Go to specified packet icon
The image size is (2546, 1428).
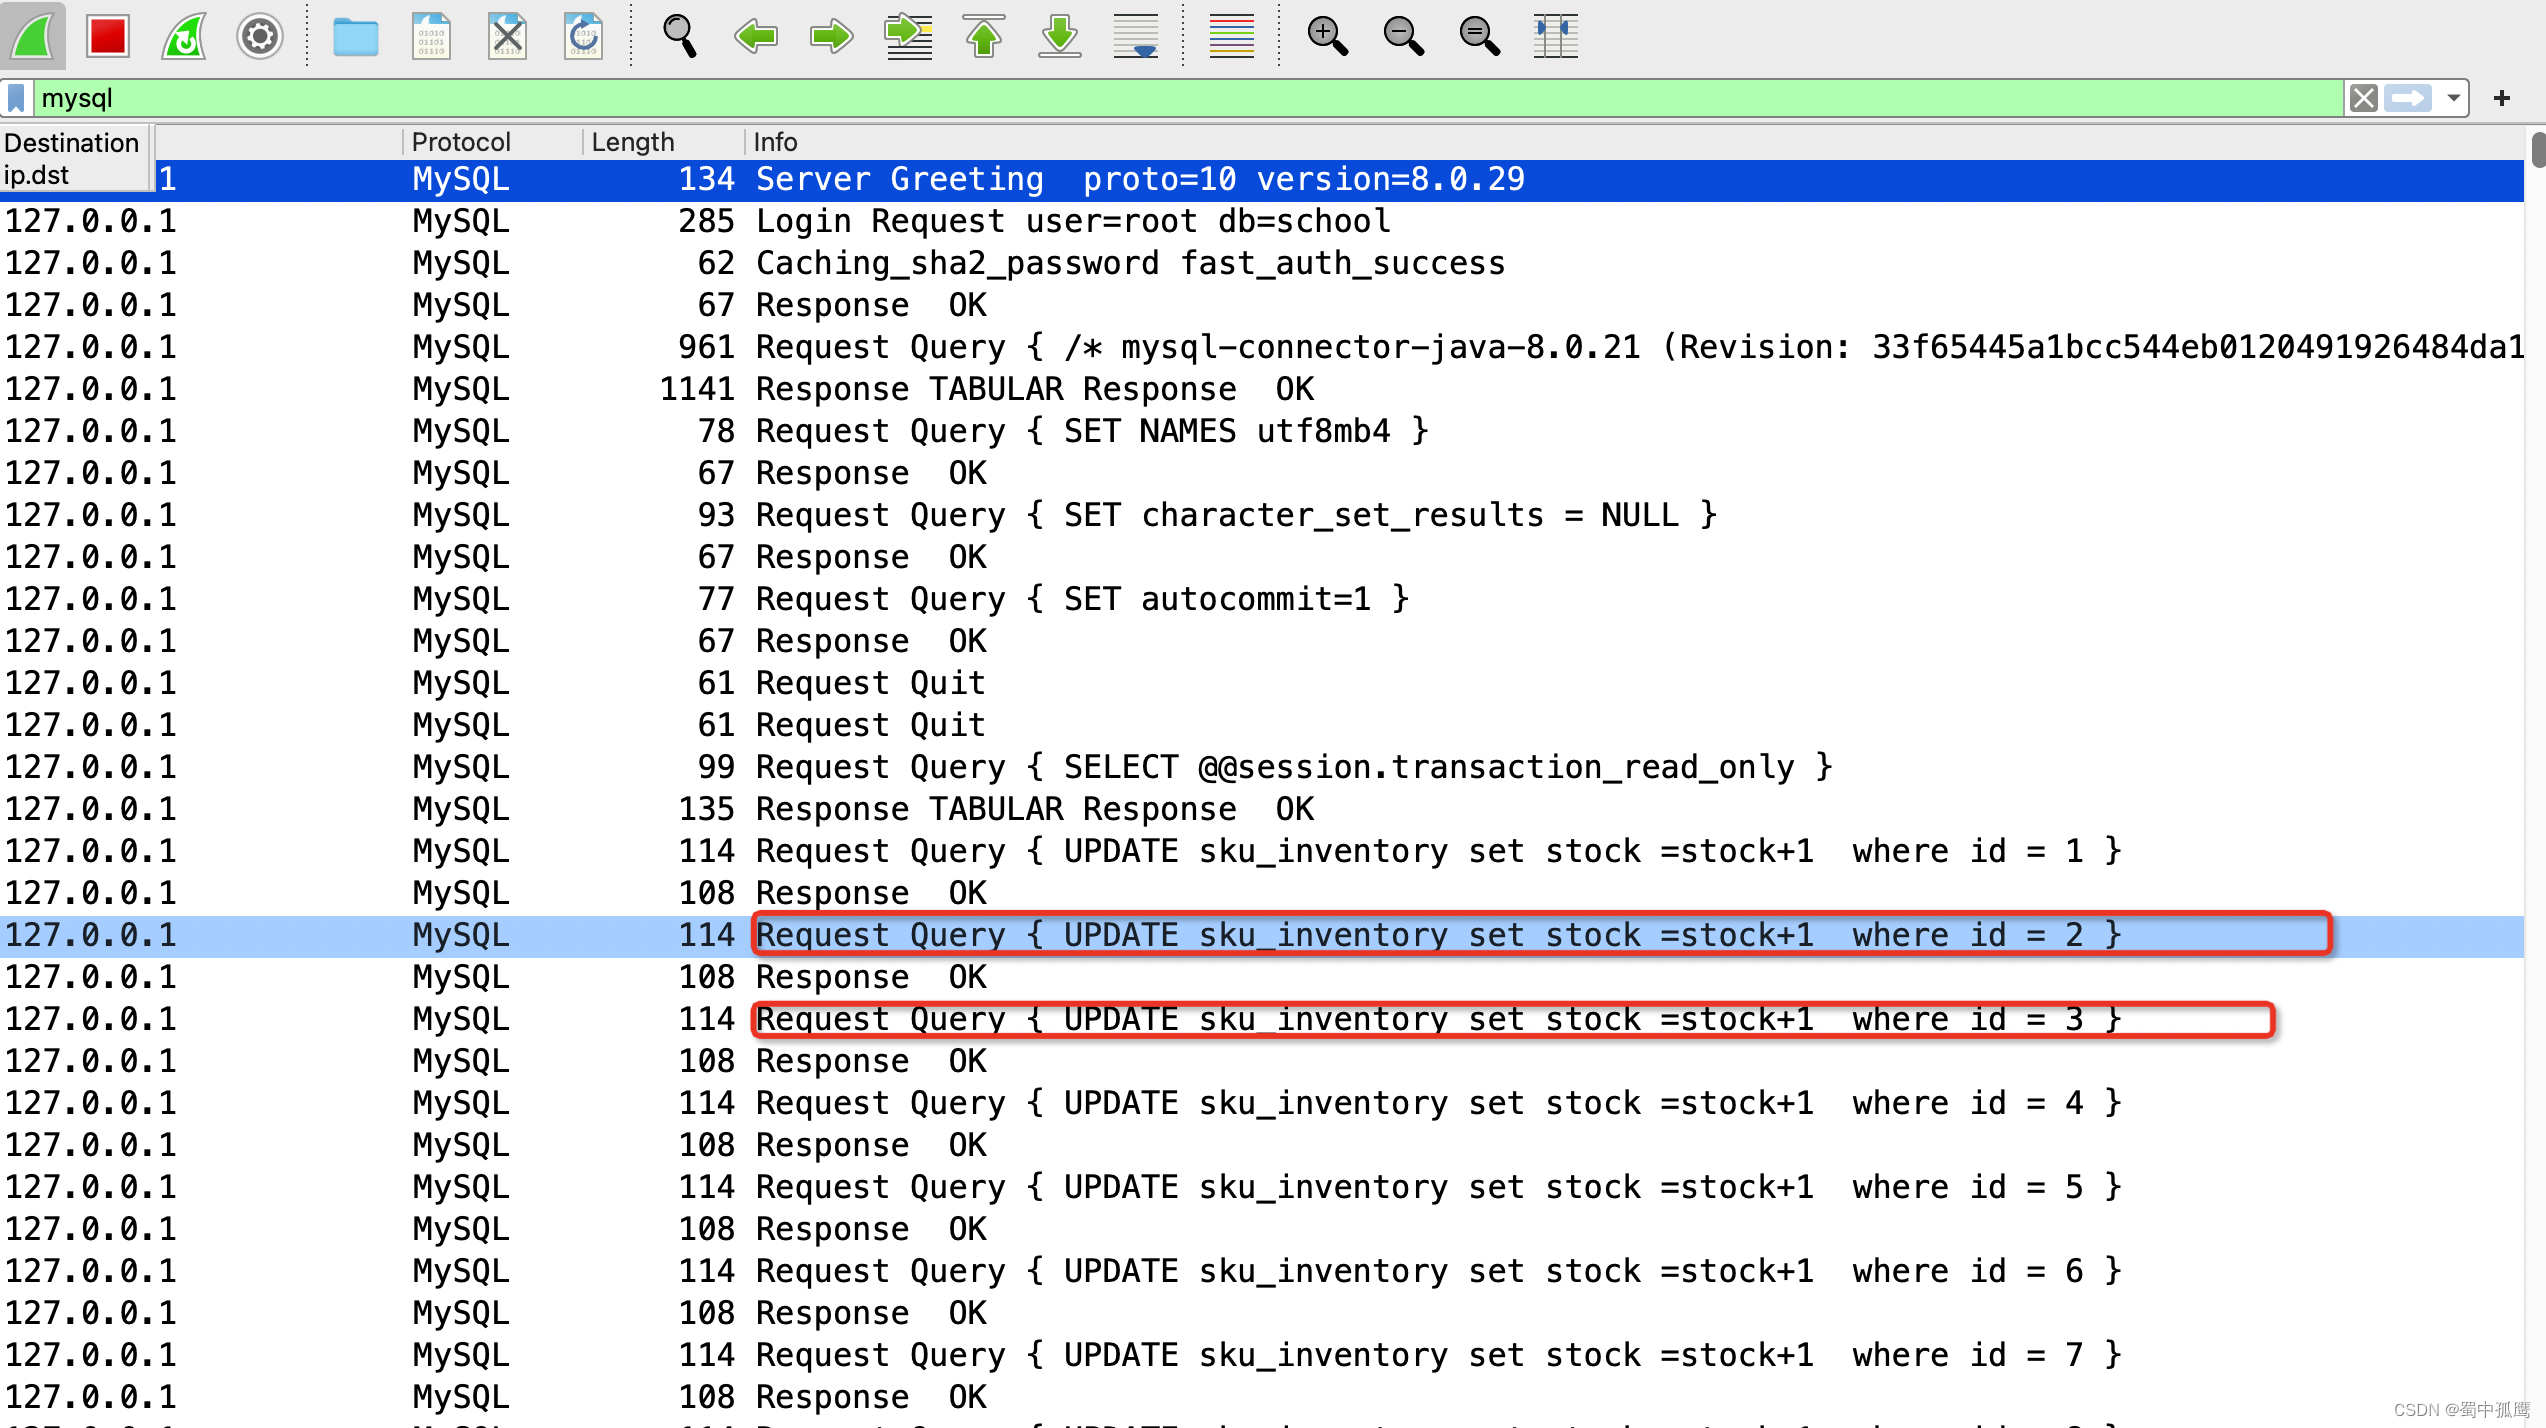click(908, 36)
